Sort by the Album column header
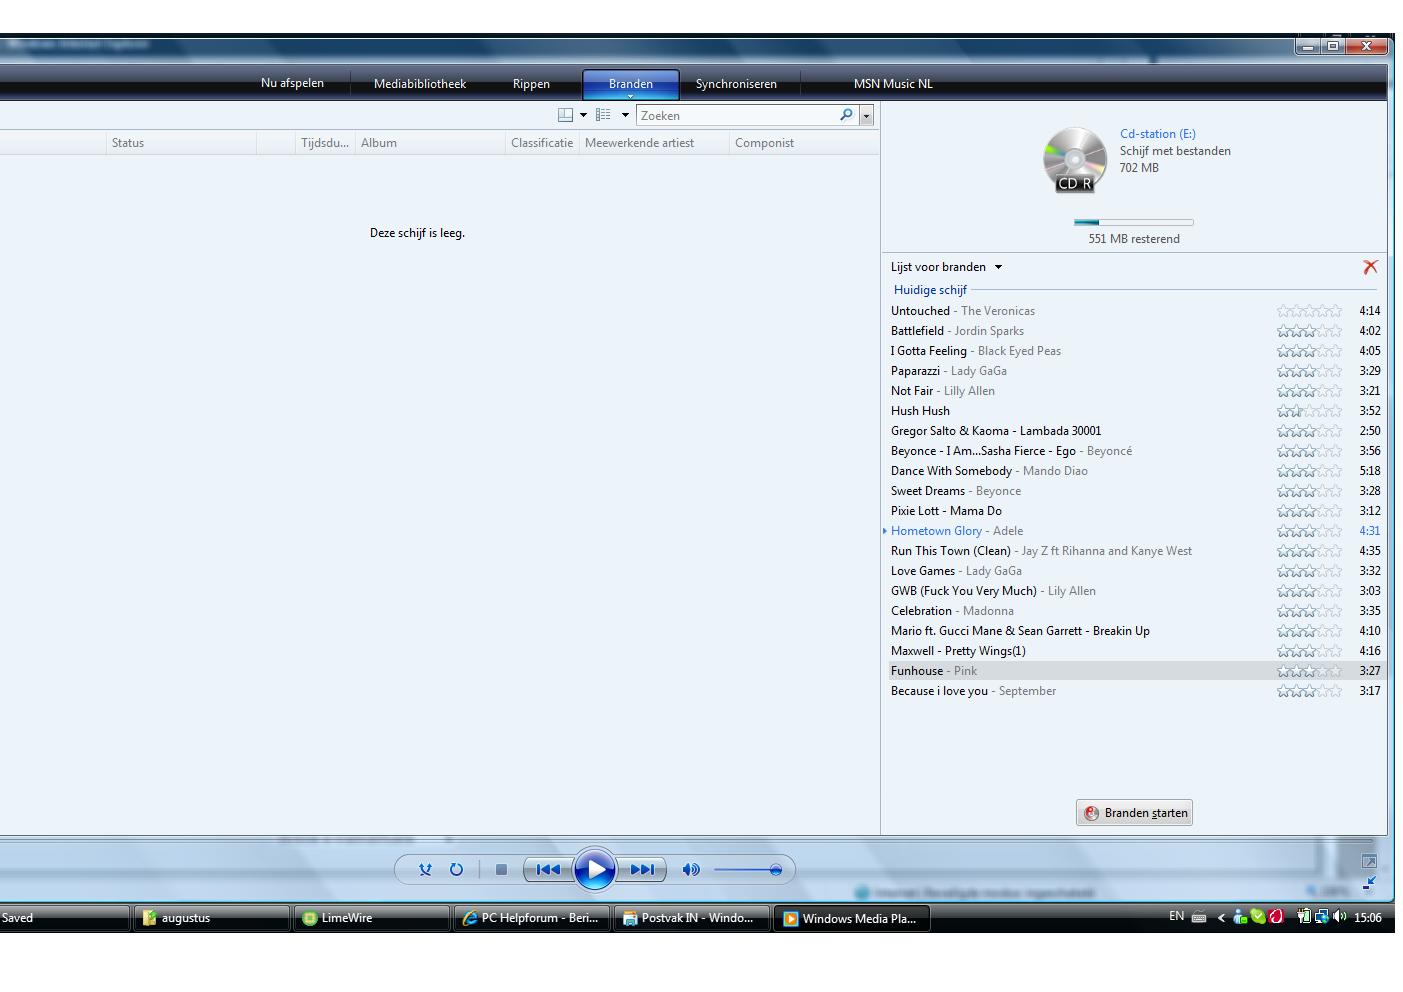 430,143
